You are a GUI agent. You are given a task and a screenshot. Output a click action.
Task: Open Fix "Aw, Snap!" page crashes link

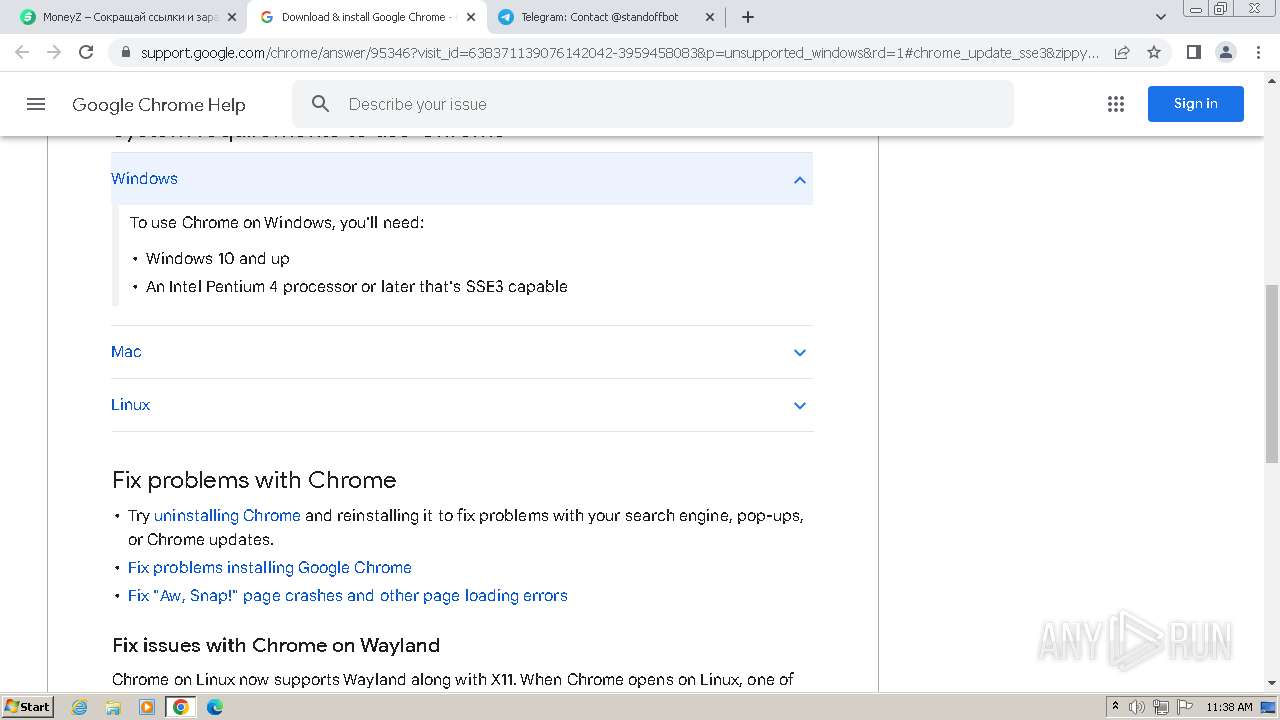point(348,595)
